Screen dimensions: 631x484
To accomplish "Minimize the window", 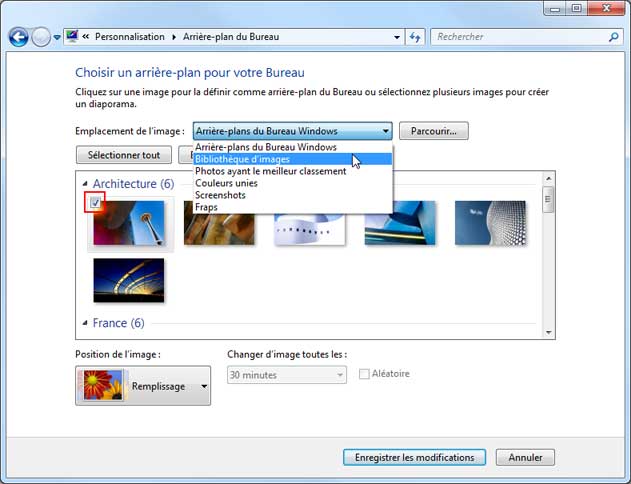I will [555, 8].
